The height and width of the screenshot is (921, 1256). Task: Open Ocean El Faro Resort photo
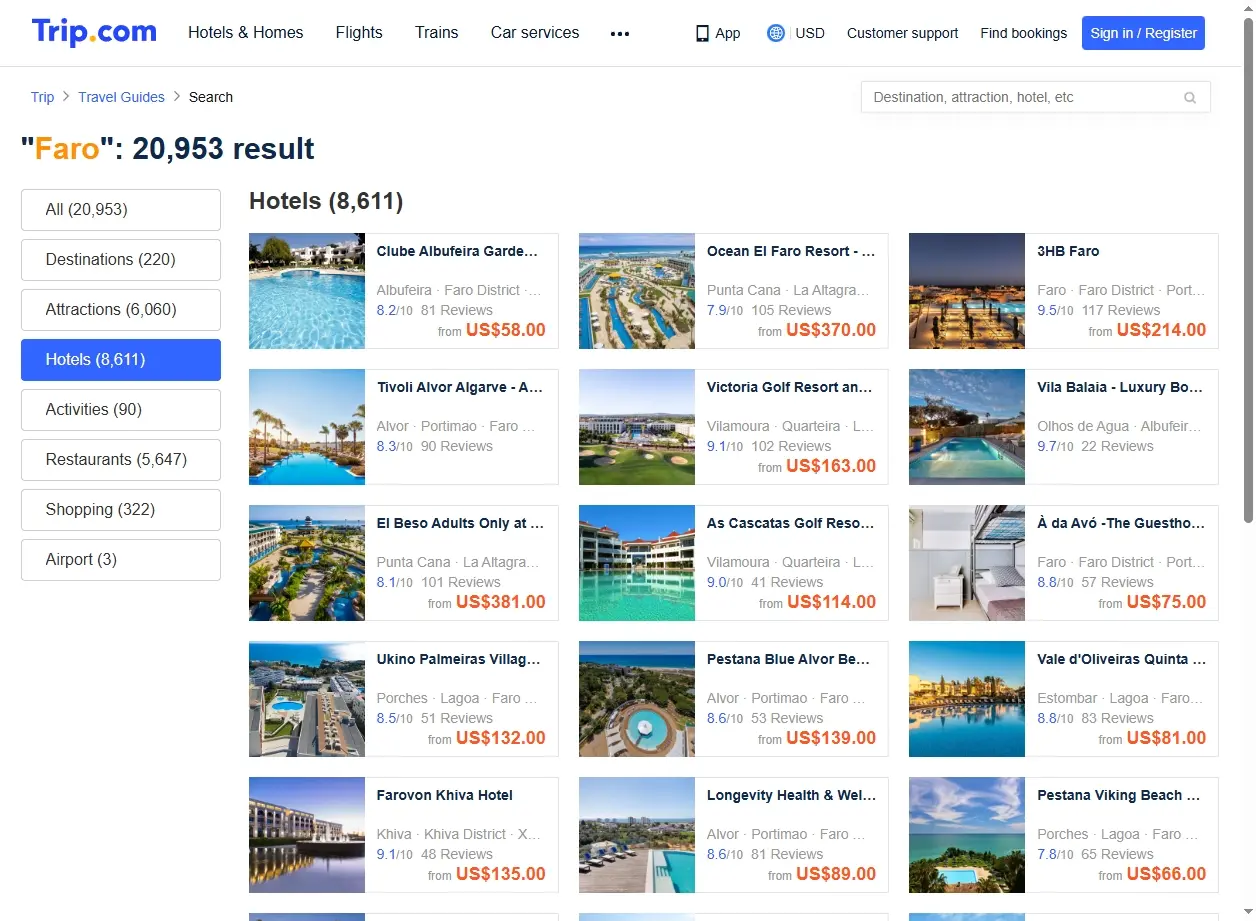click(x=637, y=291)
